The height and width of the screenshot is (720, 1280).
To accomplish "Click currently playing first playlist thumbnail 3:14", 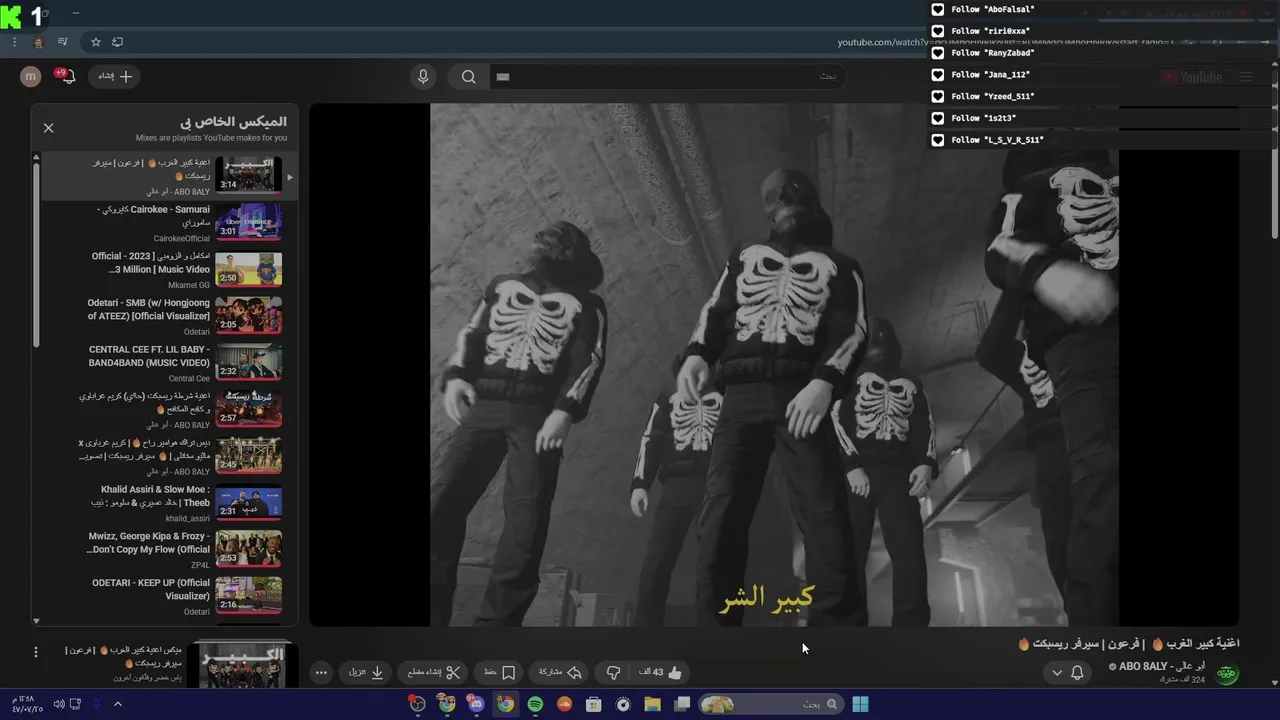I will [248, 175].
